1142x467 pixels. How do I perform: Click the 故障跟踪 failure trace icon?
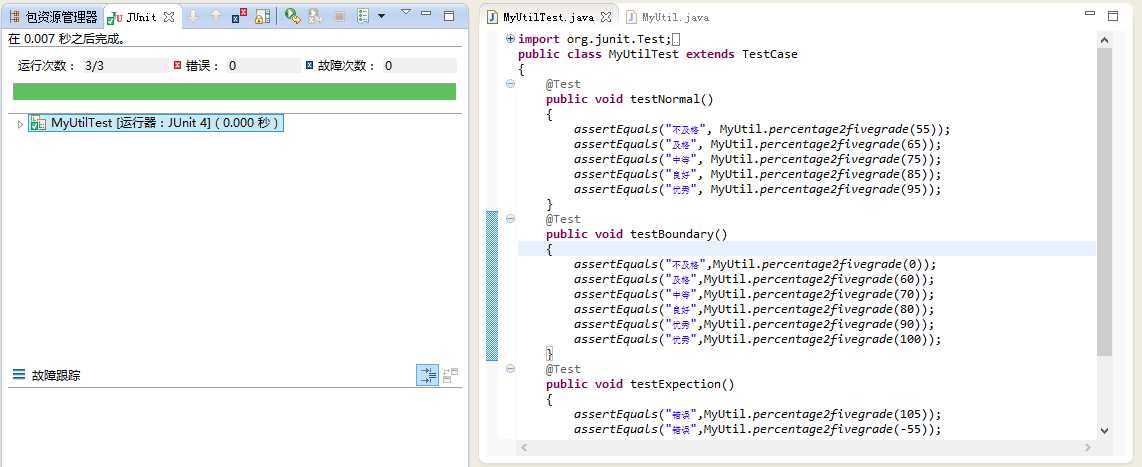tap(19, 375)
